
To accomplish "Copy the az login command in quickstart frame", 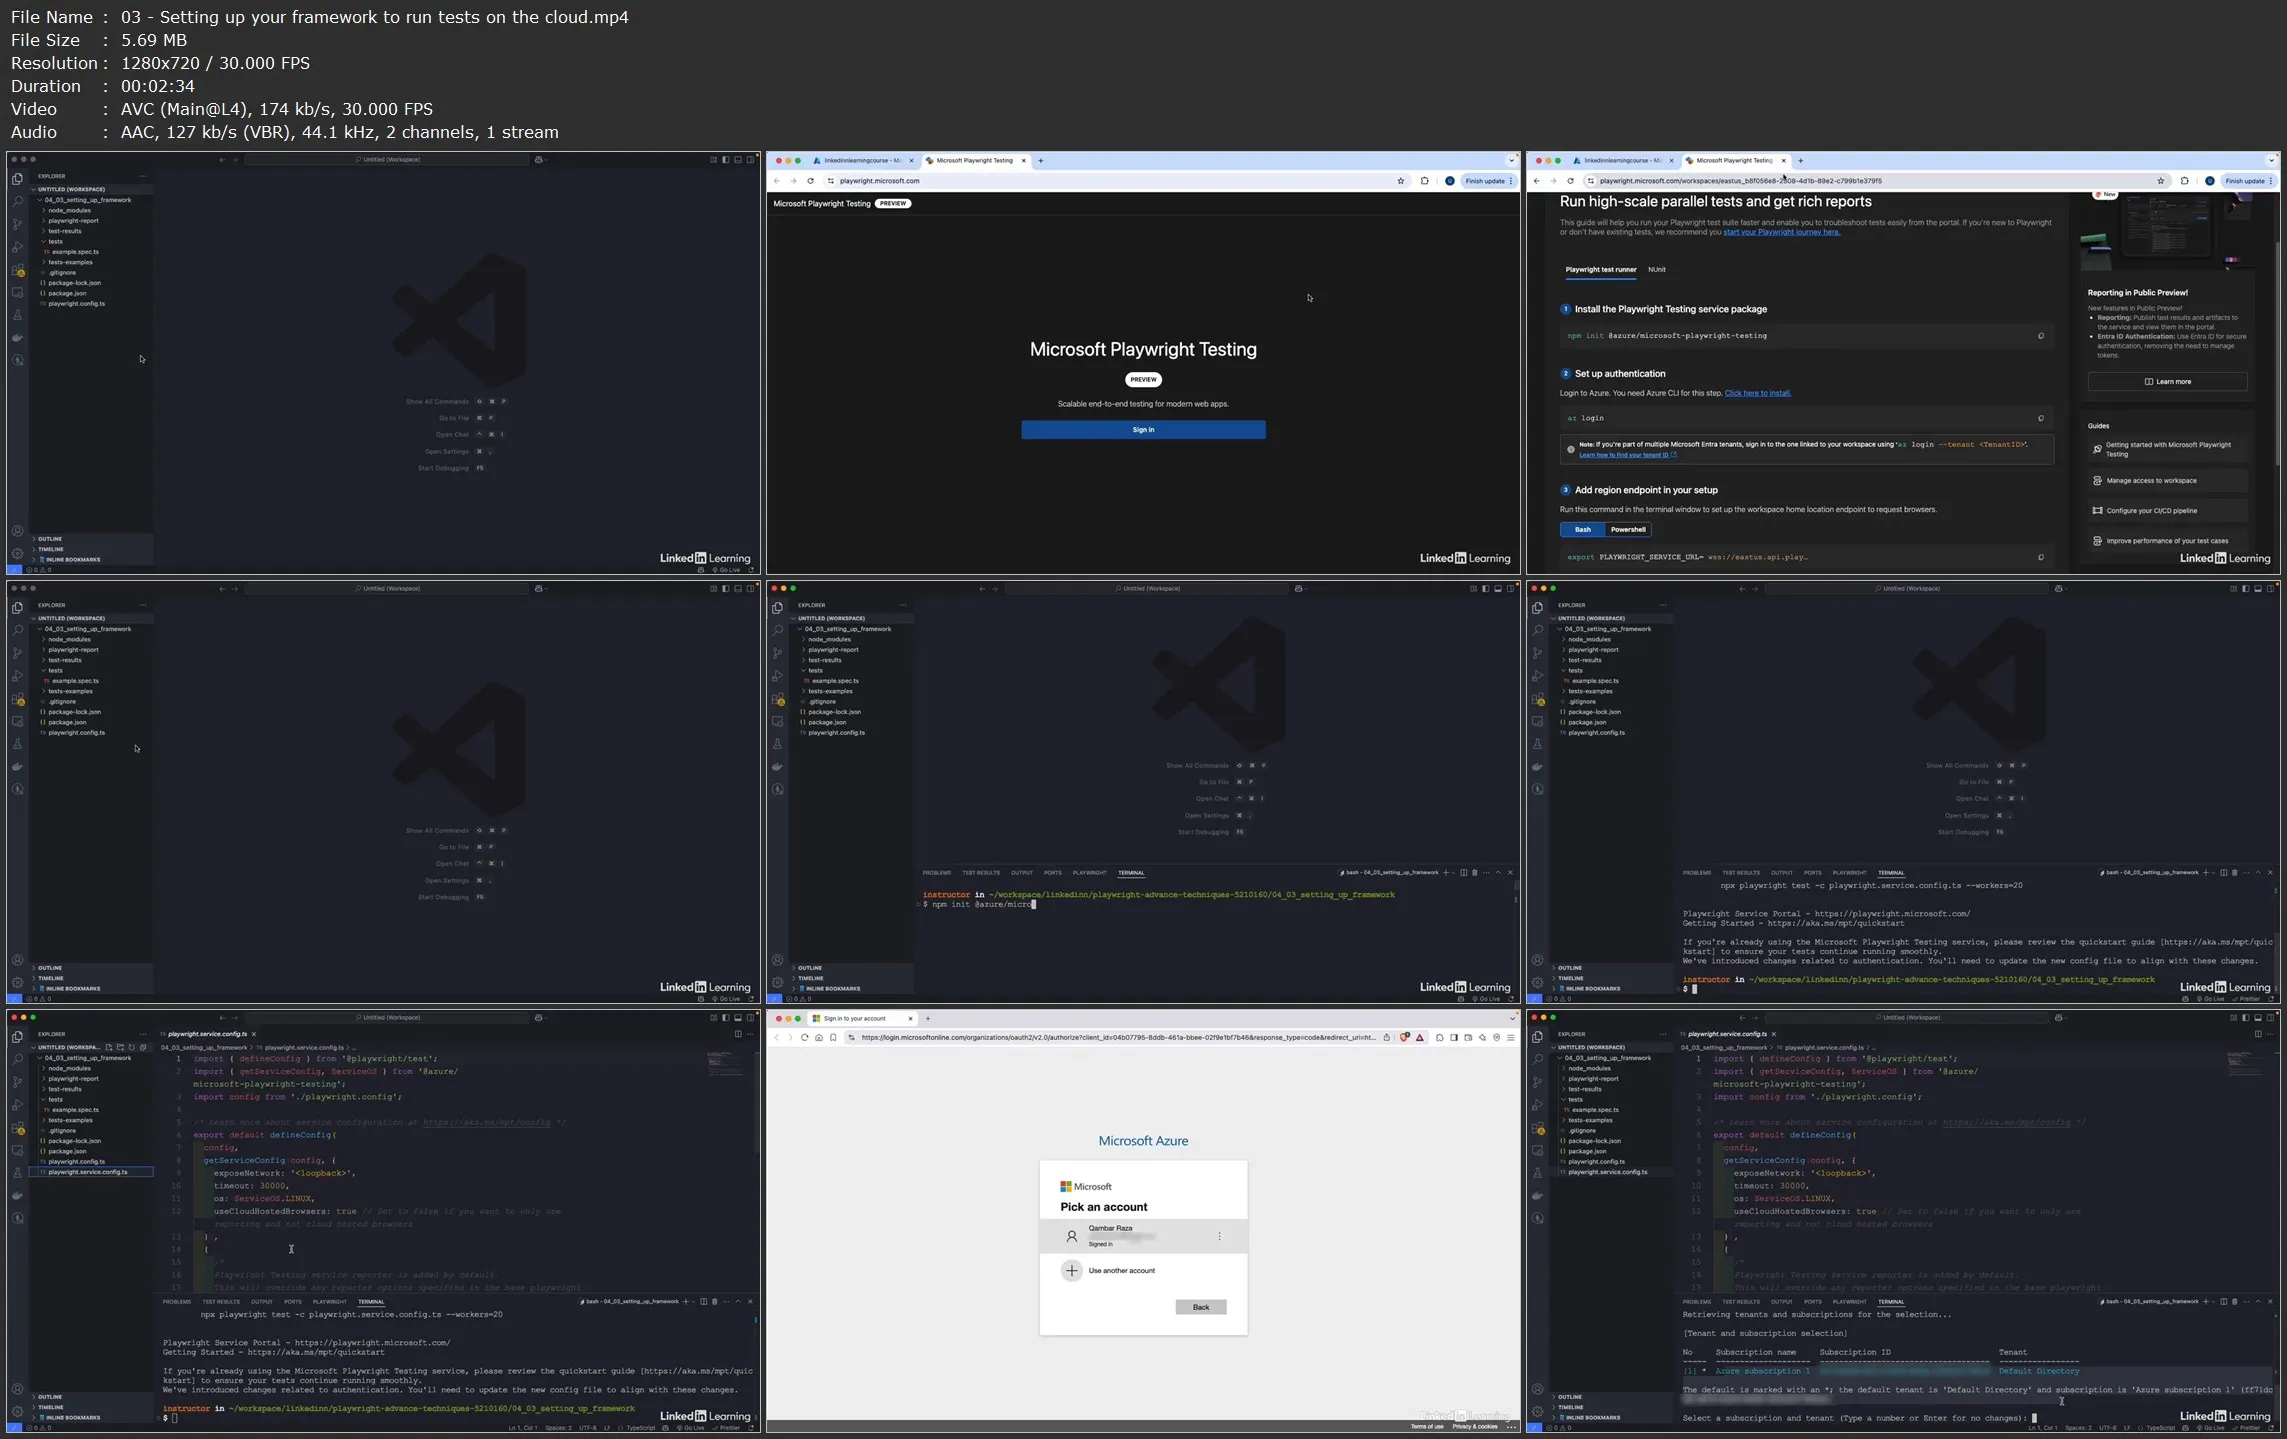I will (x=2040, y=418).
